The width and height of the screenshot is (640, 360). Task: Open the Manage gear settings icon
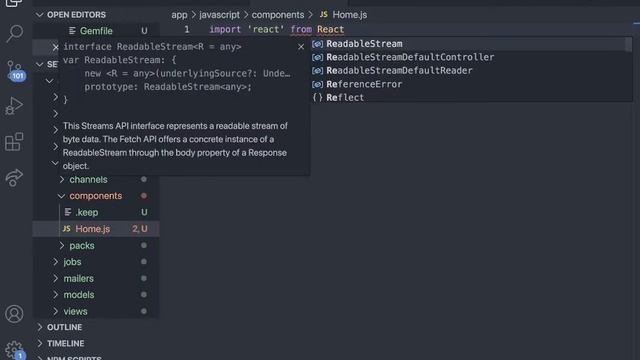coord(14,349)
